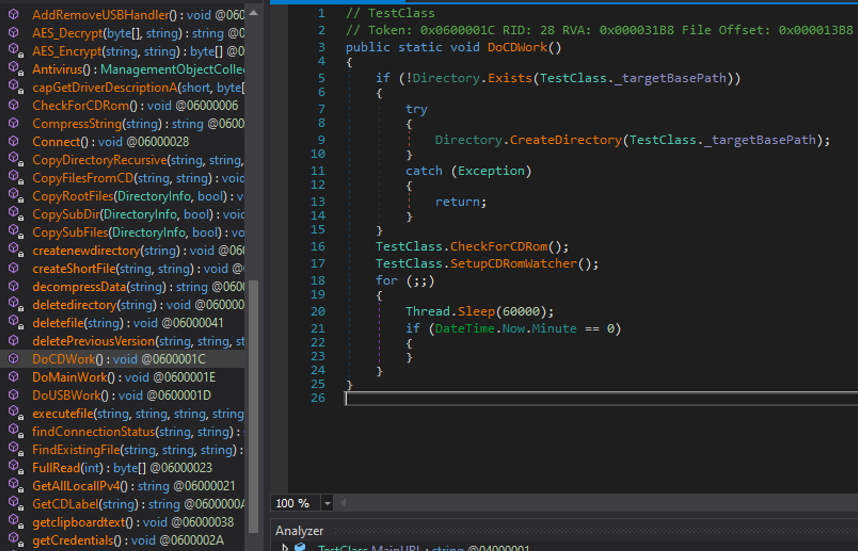858x551 pixels.
Task: Open the GetAllLocalIPv4() method entry
Action: [x=134, y=486]
